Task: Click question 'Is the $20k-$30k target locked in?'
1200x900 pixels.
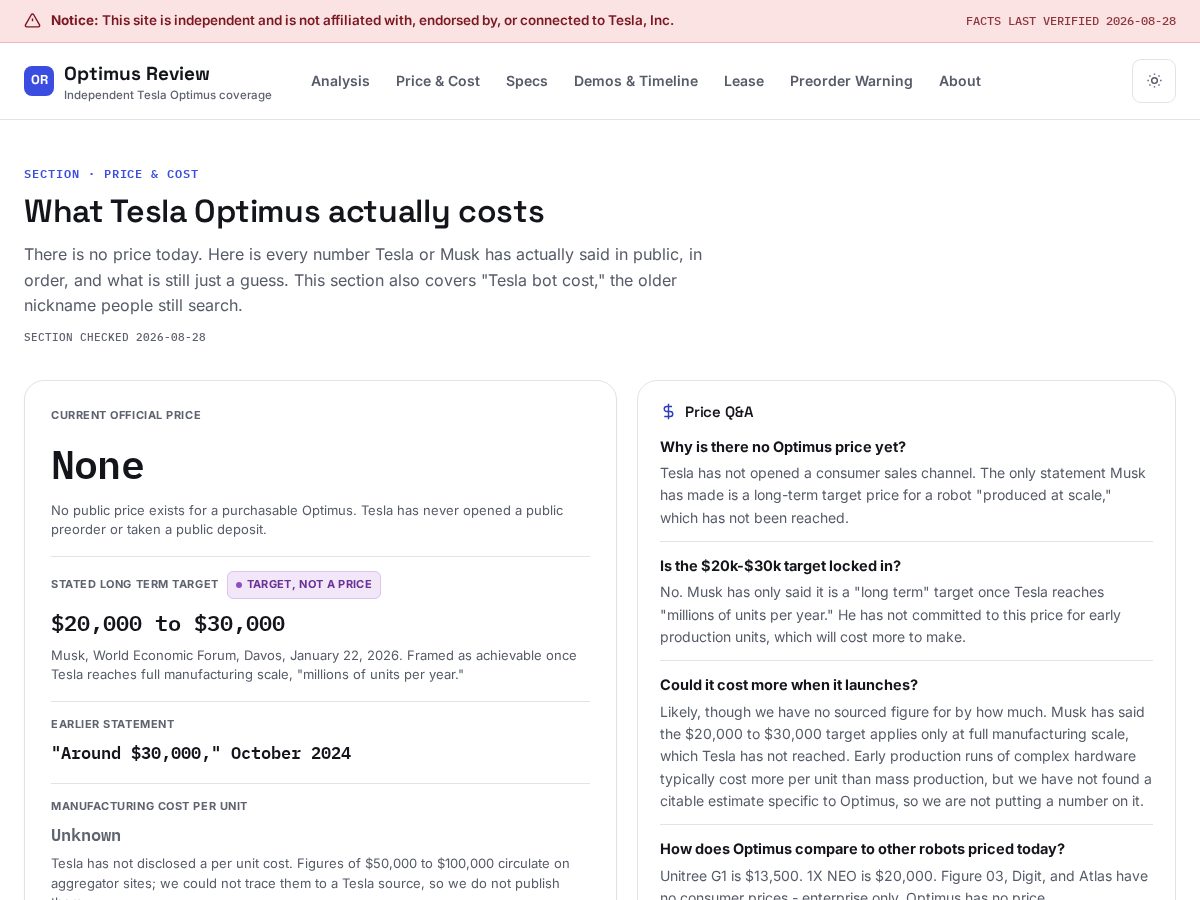Action: (780, 566)
